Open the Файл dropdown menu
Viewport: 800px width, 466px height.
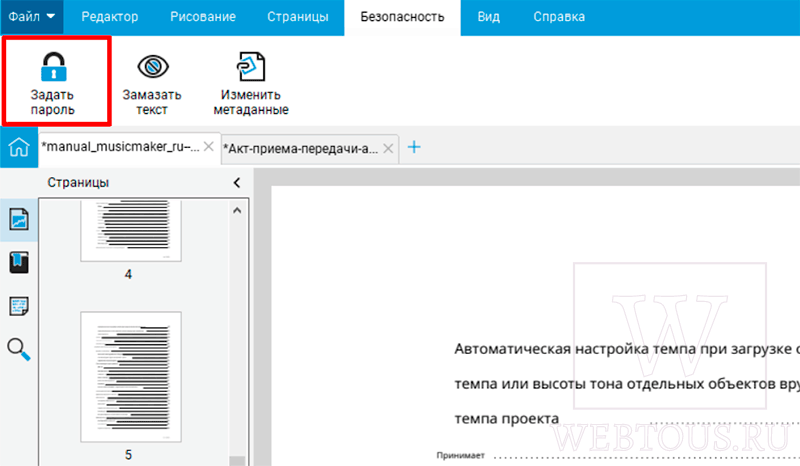(32, 17)
